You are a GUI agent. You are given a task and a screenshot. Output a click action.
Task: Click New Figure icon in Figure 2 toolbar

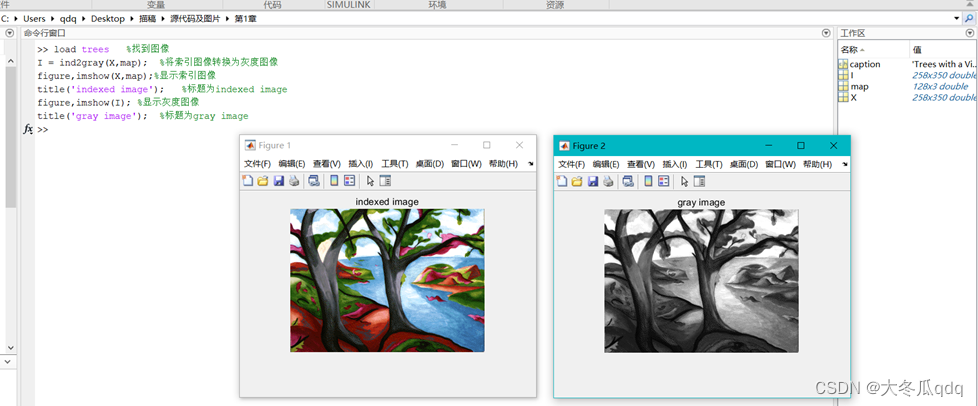(x=561, y=181)
